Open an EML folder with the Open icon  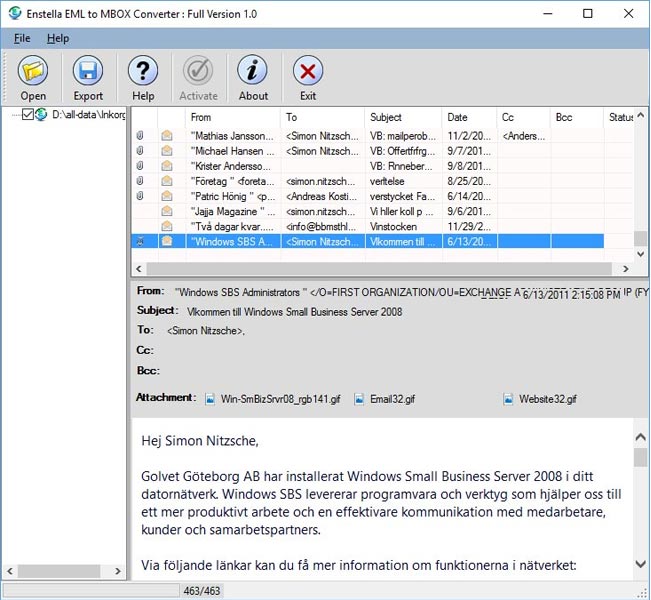[33, 71]
